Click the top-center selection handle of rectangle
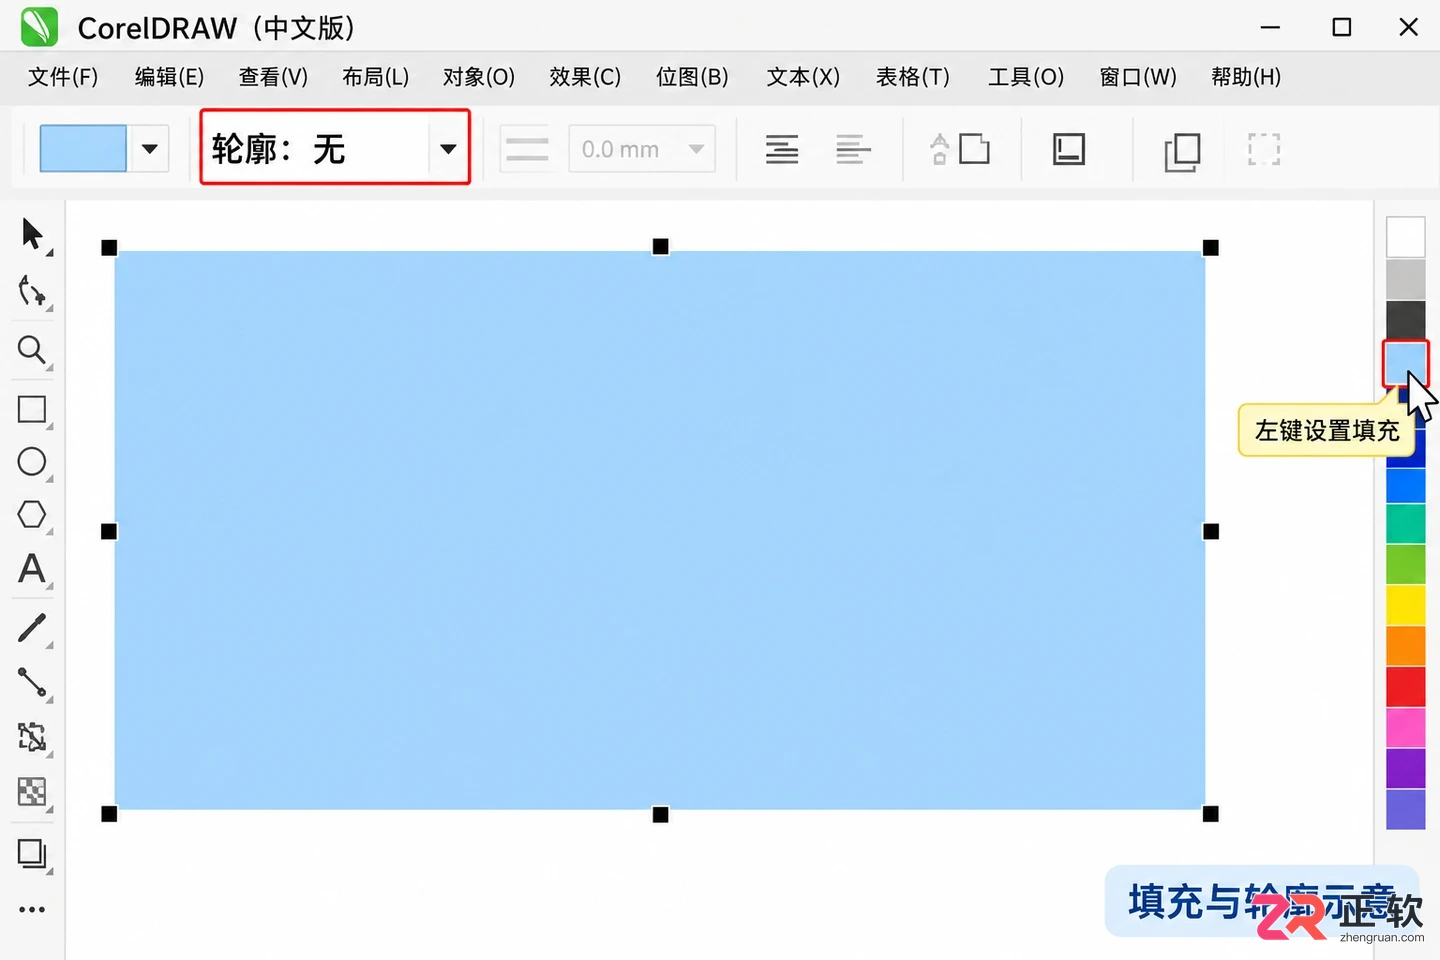 pyautogui.click(x=660, y=246)
